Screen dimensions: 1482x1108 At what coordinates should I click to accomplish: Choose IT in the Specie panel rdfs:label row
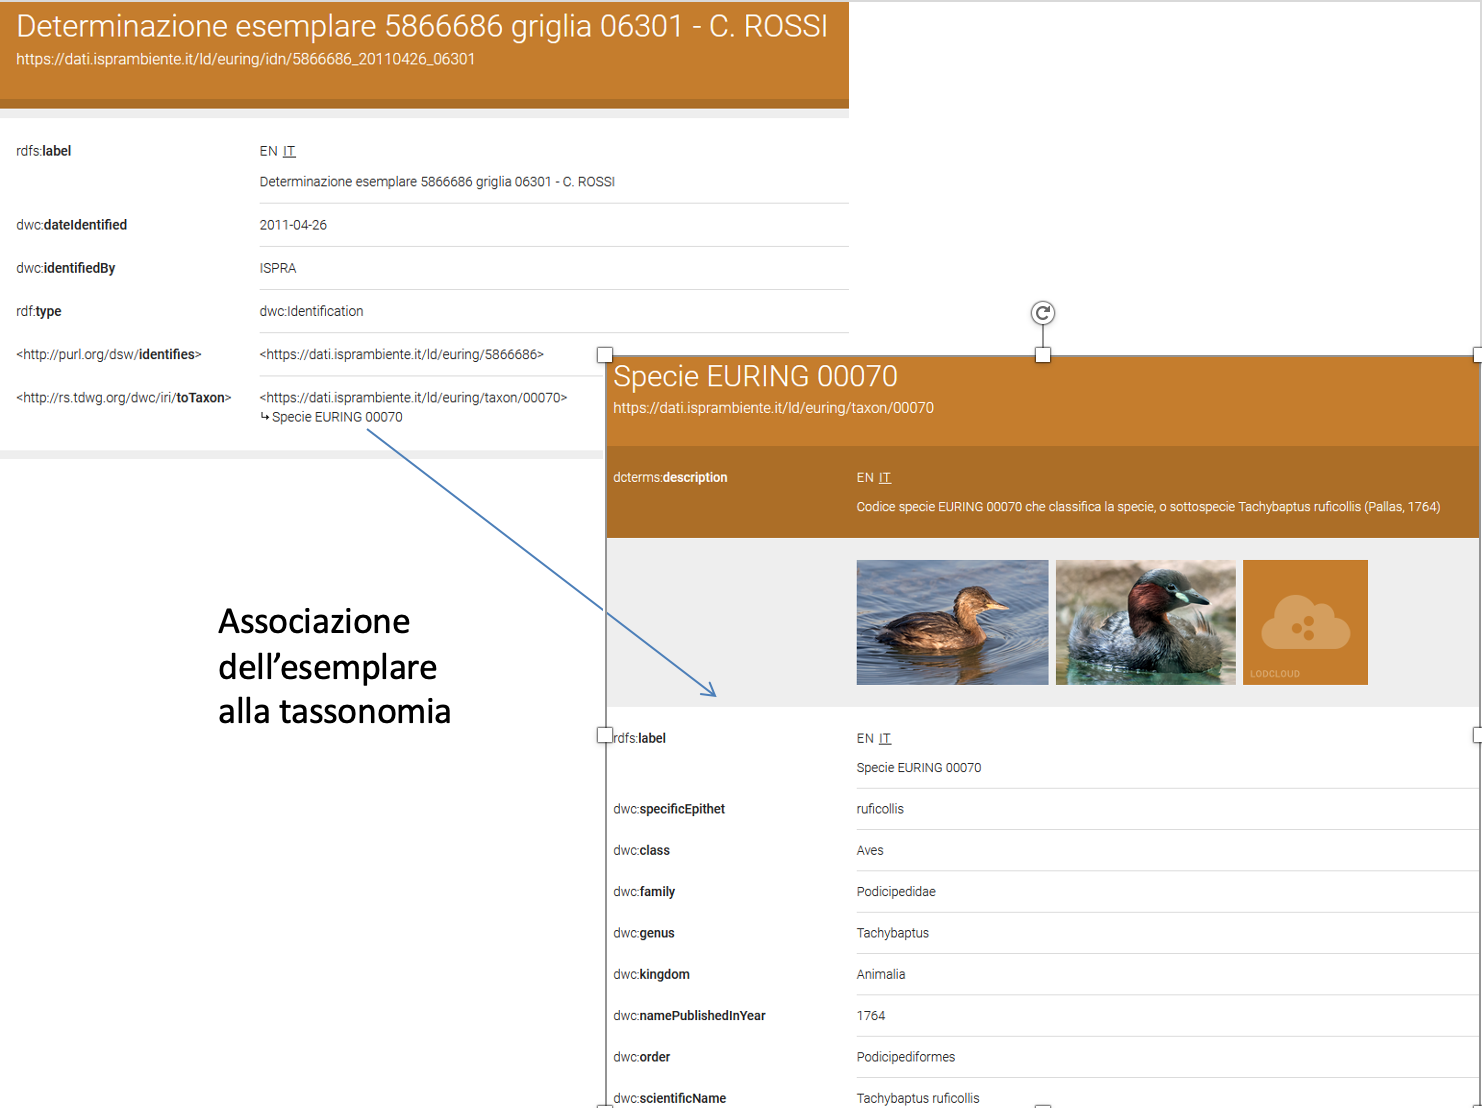click(885, 738)
